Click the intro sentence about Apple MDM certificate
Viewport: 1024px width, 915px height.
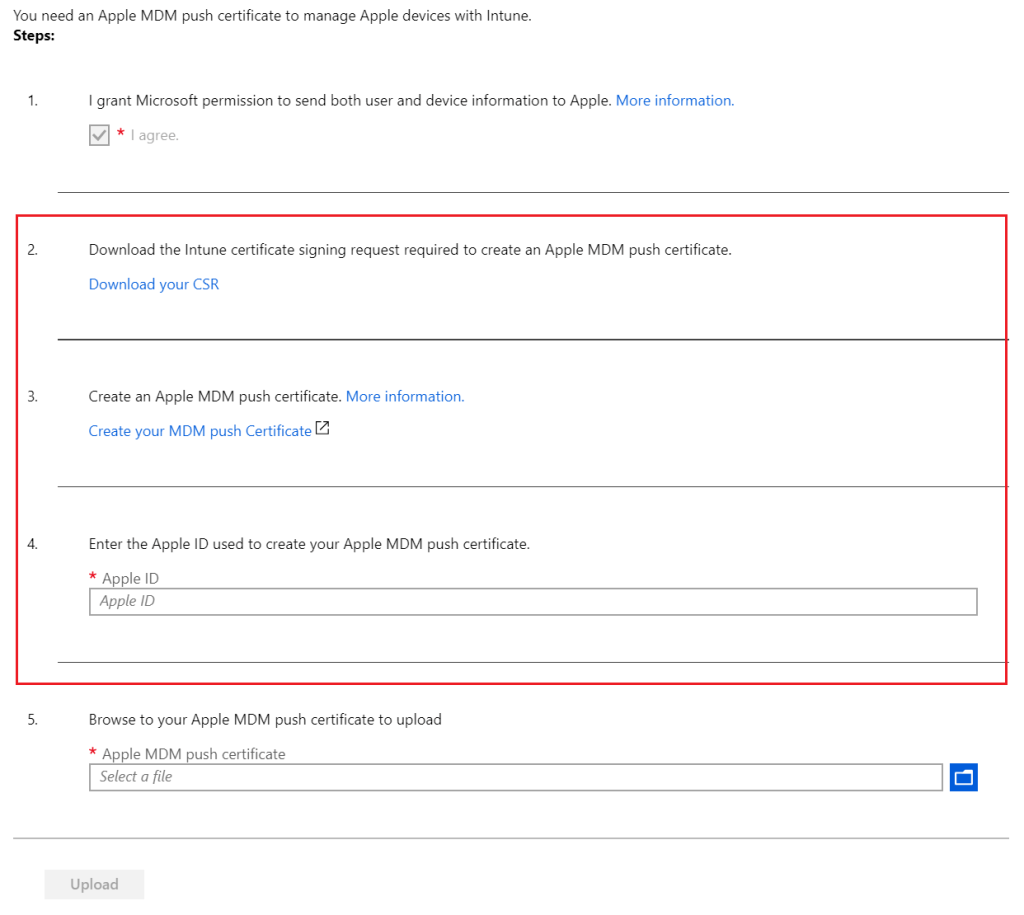(x=272, y=17)
